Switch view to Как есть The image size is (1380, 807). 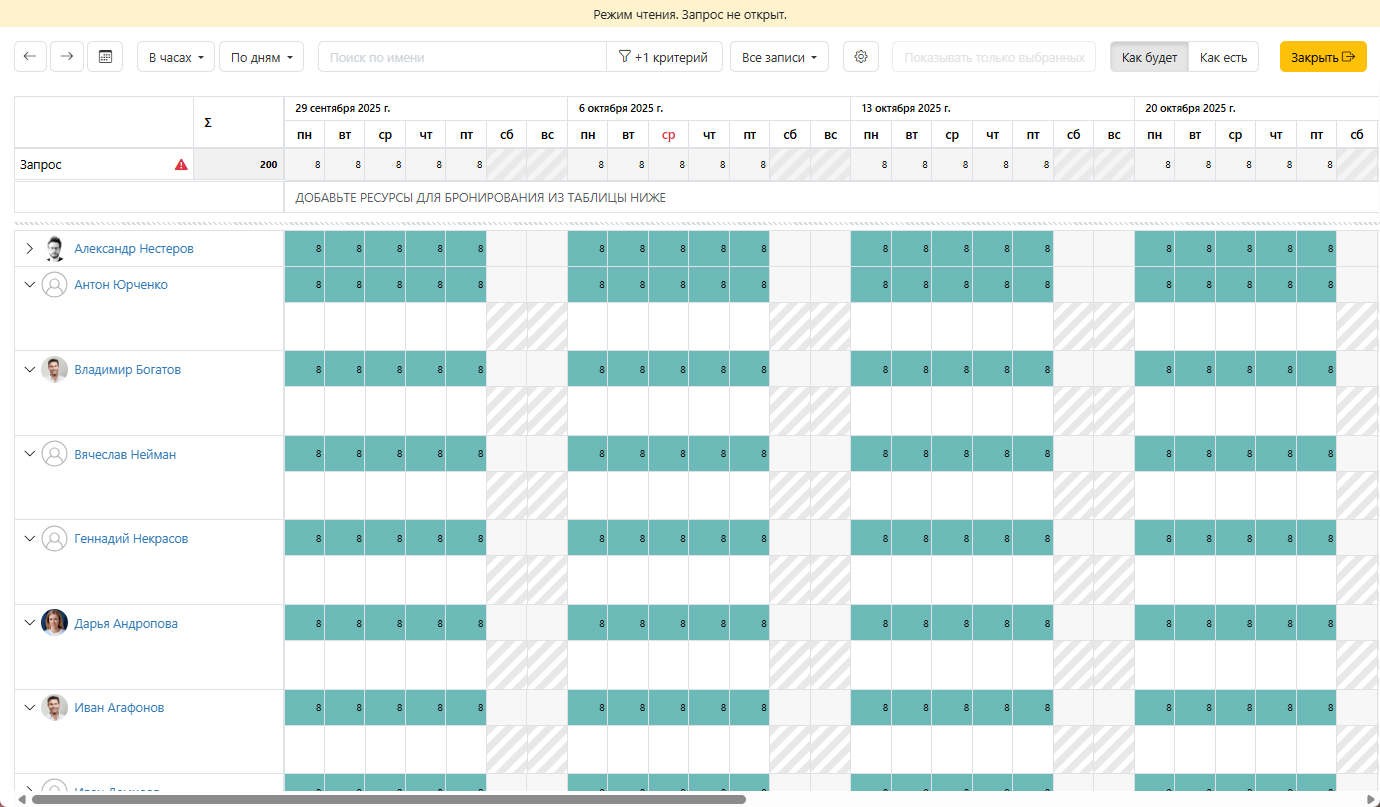coord(1223,57)
